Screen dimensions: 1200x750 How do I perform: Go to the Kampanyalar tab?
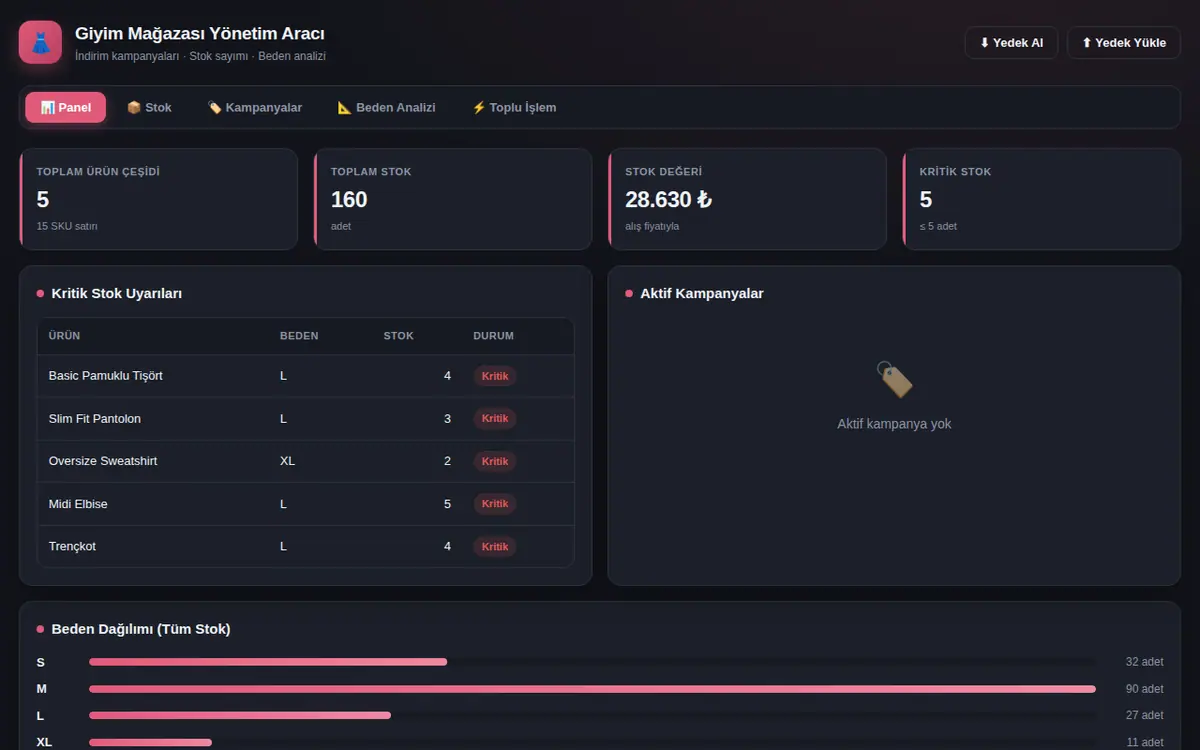pos(254,107)
